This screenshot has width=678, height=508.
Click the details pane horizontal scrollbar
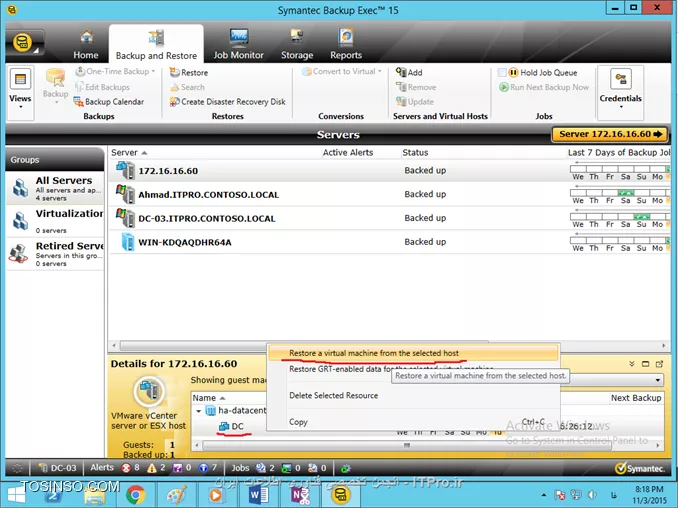coord(406,445)
